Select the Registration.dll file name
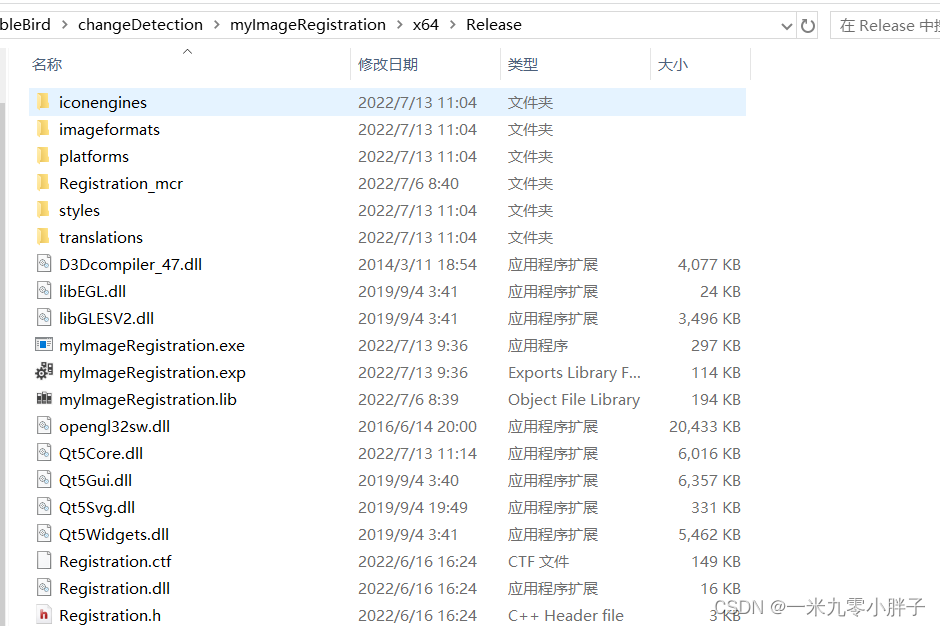Viewport: 940px width, 626px height. pos(115,588)
